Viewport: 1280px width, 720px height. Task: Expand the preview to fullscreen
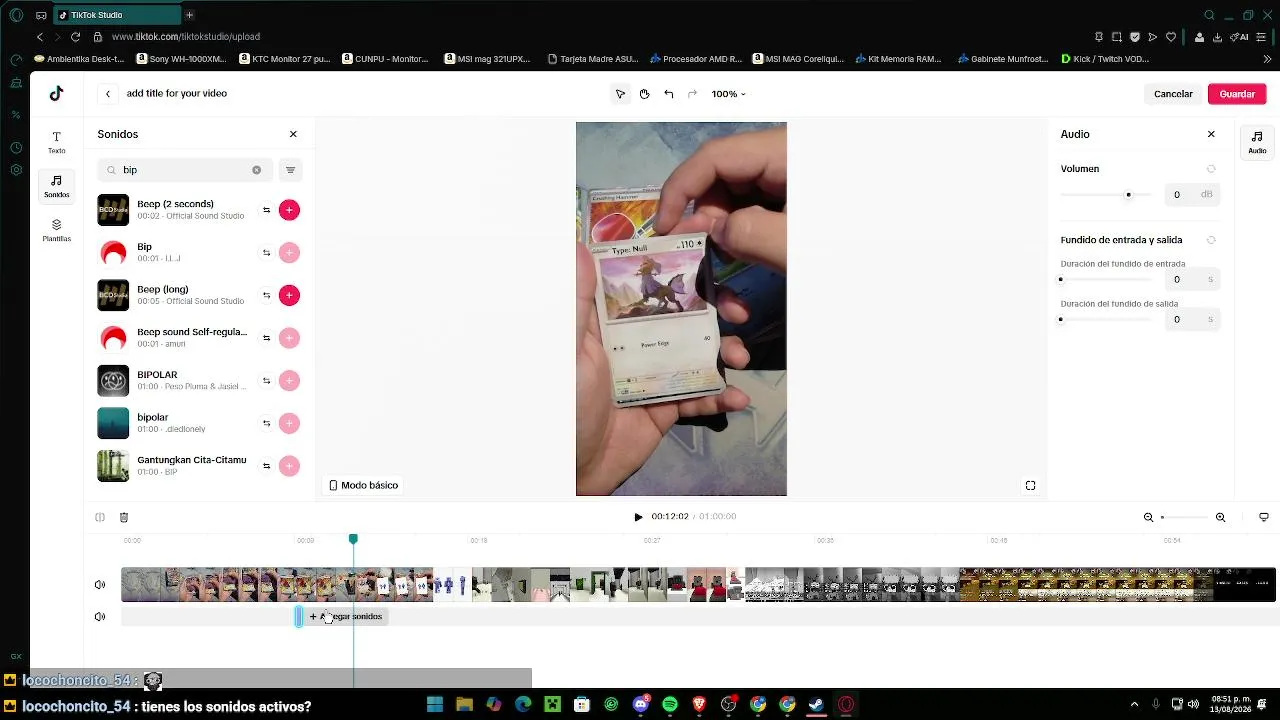point(1030,486)
